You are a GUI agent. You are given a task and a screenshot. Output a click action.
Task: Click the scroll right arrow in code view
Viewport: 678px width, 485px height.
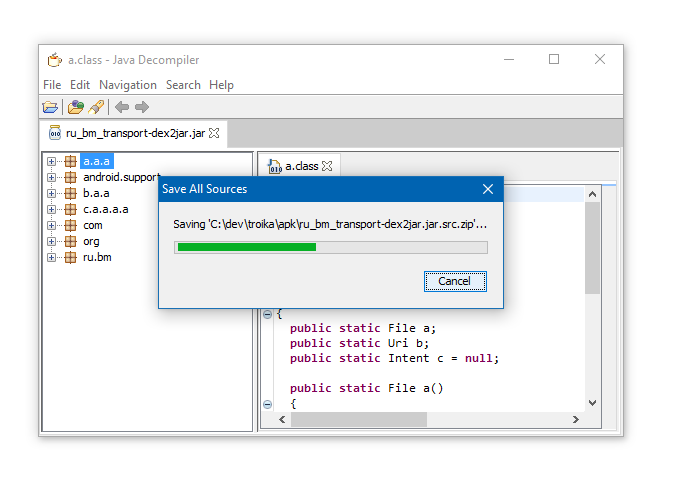(576, 419)
